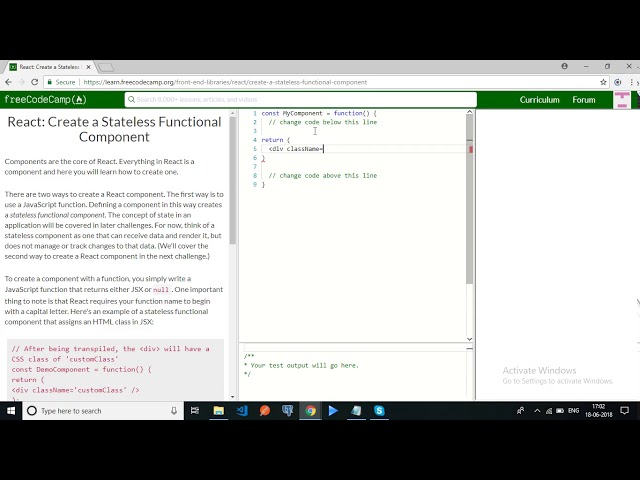Viewport: 640px width, 480px height.
Task: Click the instructions panel scroll-down arrow
Action: point(233,397)
